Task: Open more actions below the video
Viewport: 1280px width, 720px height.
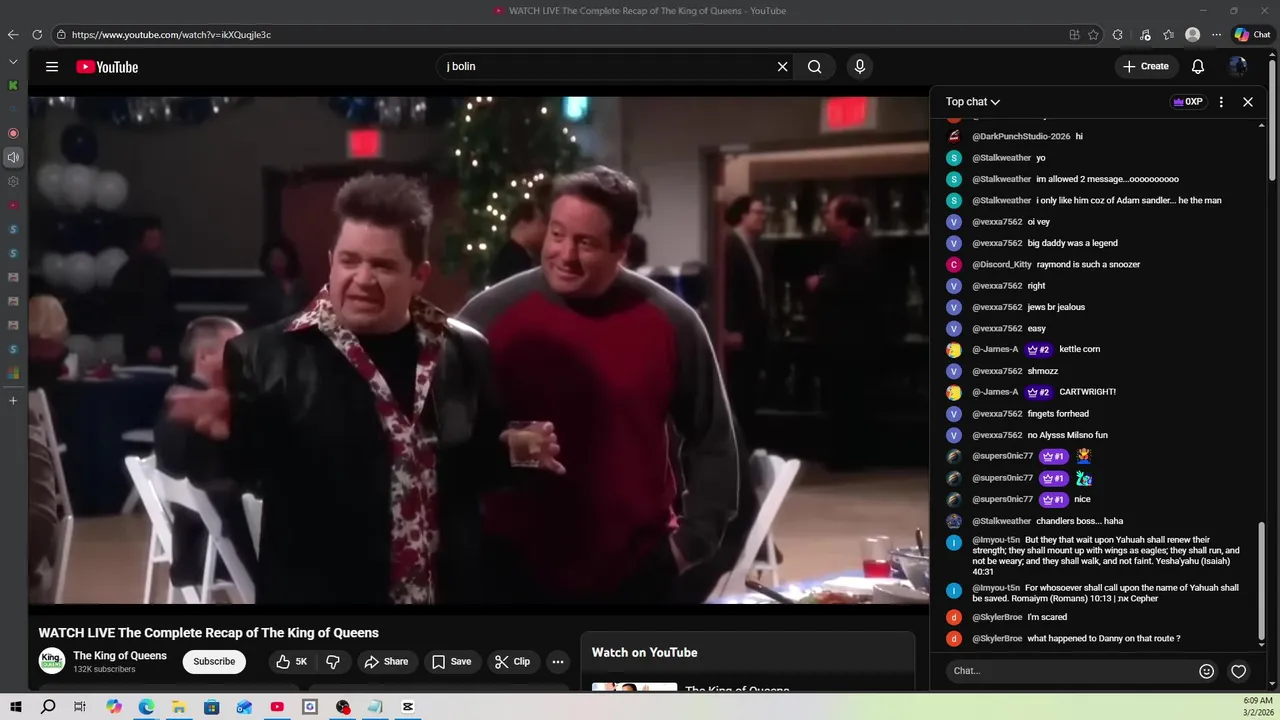Action: click(558, 662)
